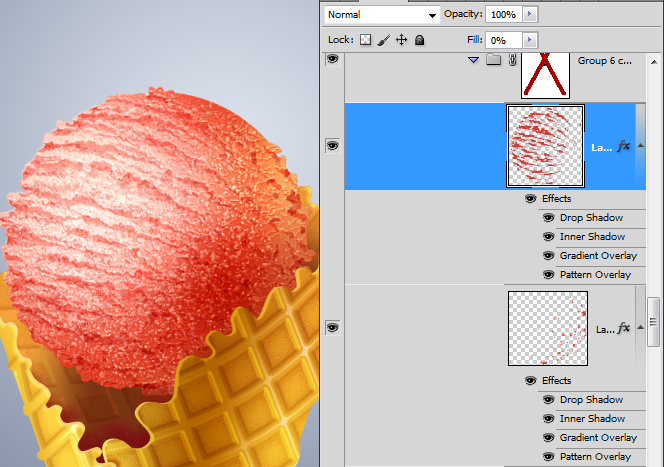
Task: Click the selected layer's striped scoop thumbnail
Action: (545, 146)
